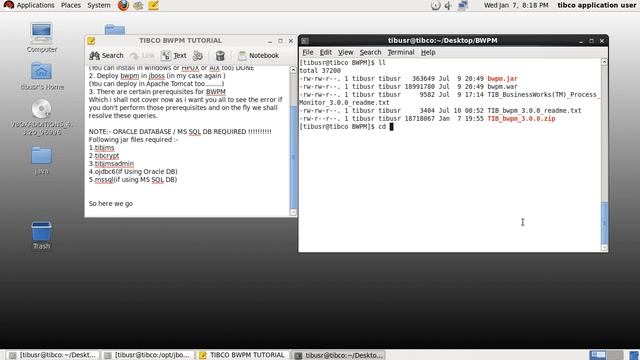Click '1.tibjms' line in the note
This screenshot has width=640, height=360.
pos(102,148)
